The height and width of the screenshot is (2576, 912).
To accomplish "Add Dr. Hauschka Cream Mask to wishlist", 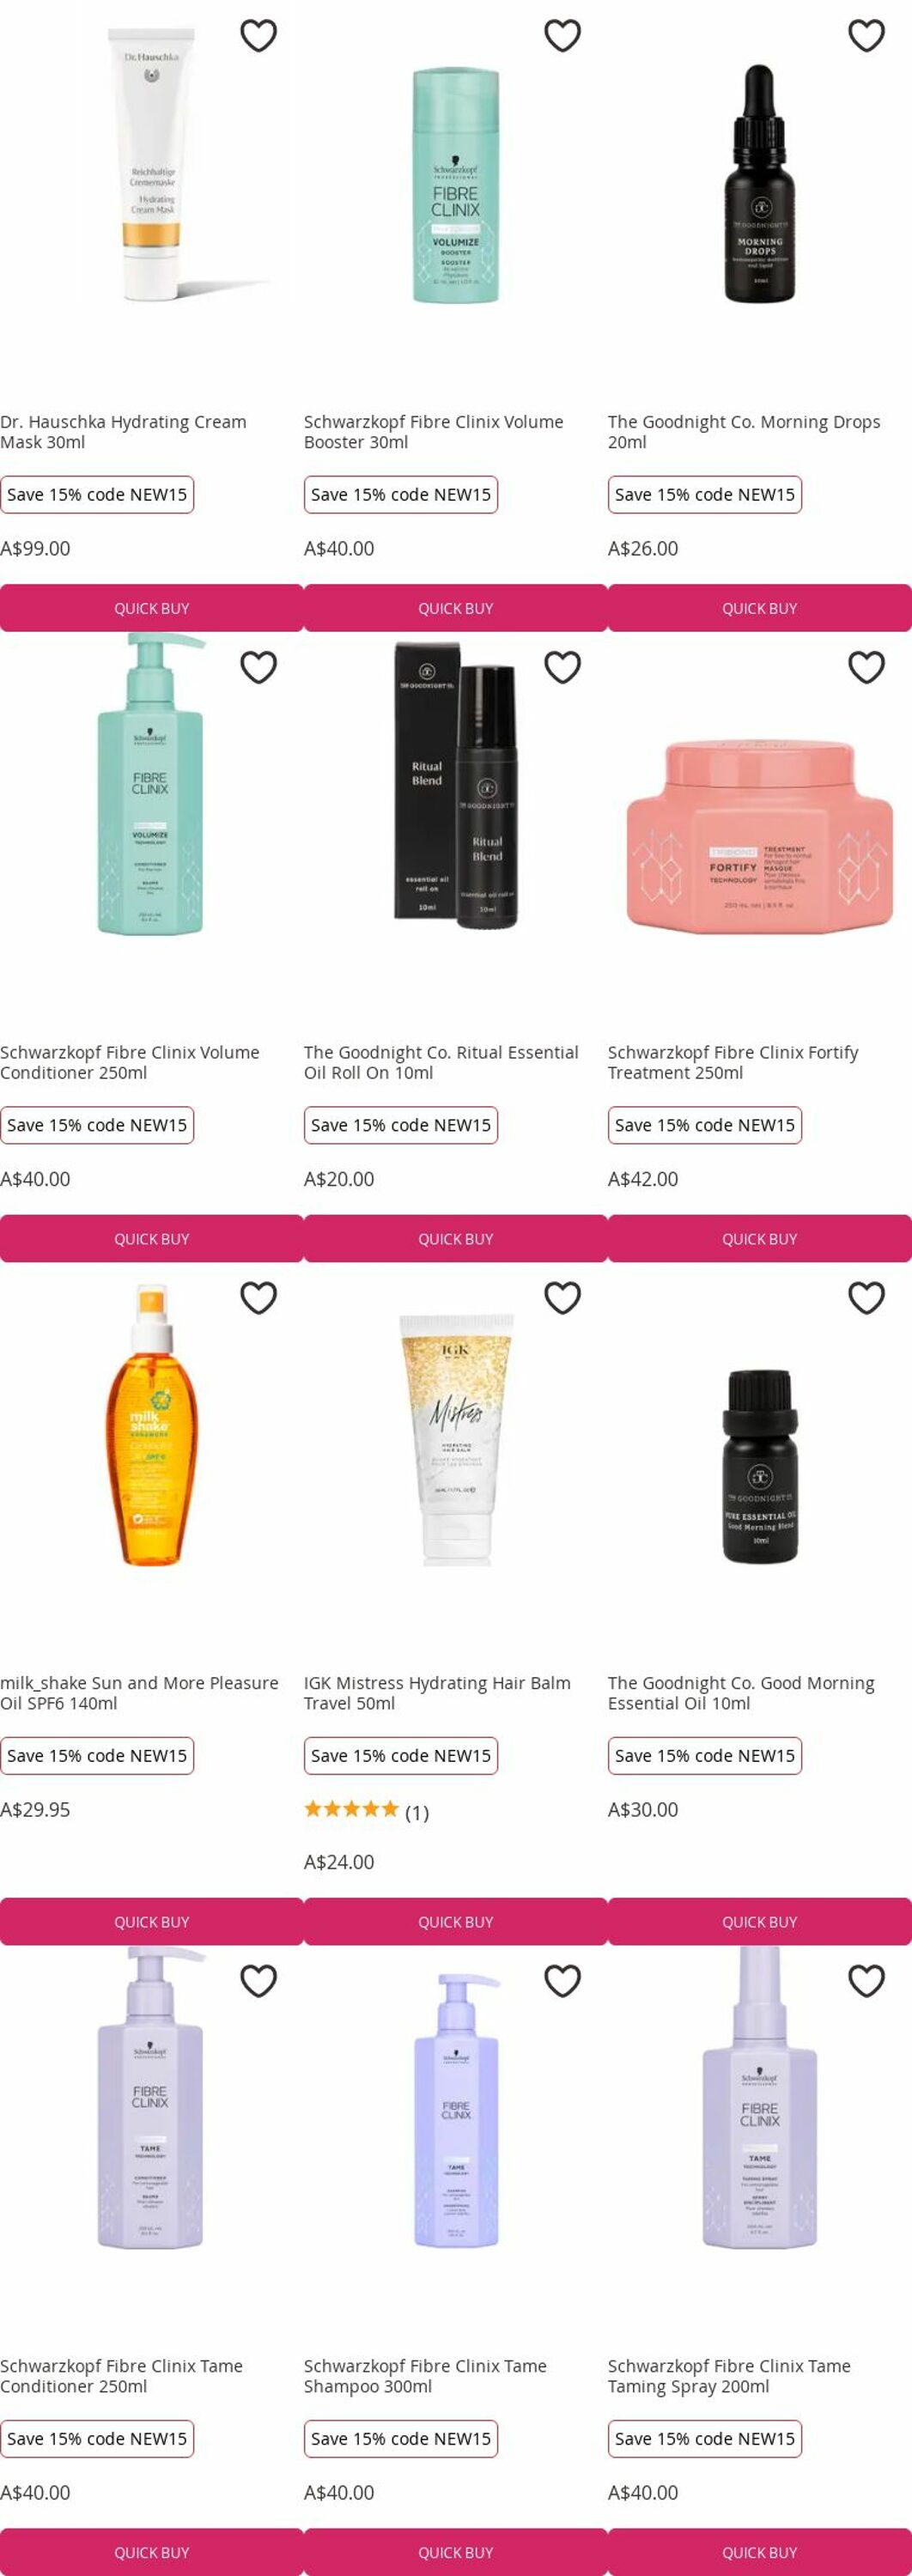I will click(x=258, y=36).
